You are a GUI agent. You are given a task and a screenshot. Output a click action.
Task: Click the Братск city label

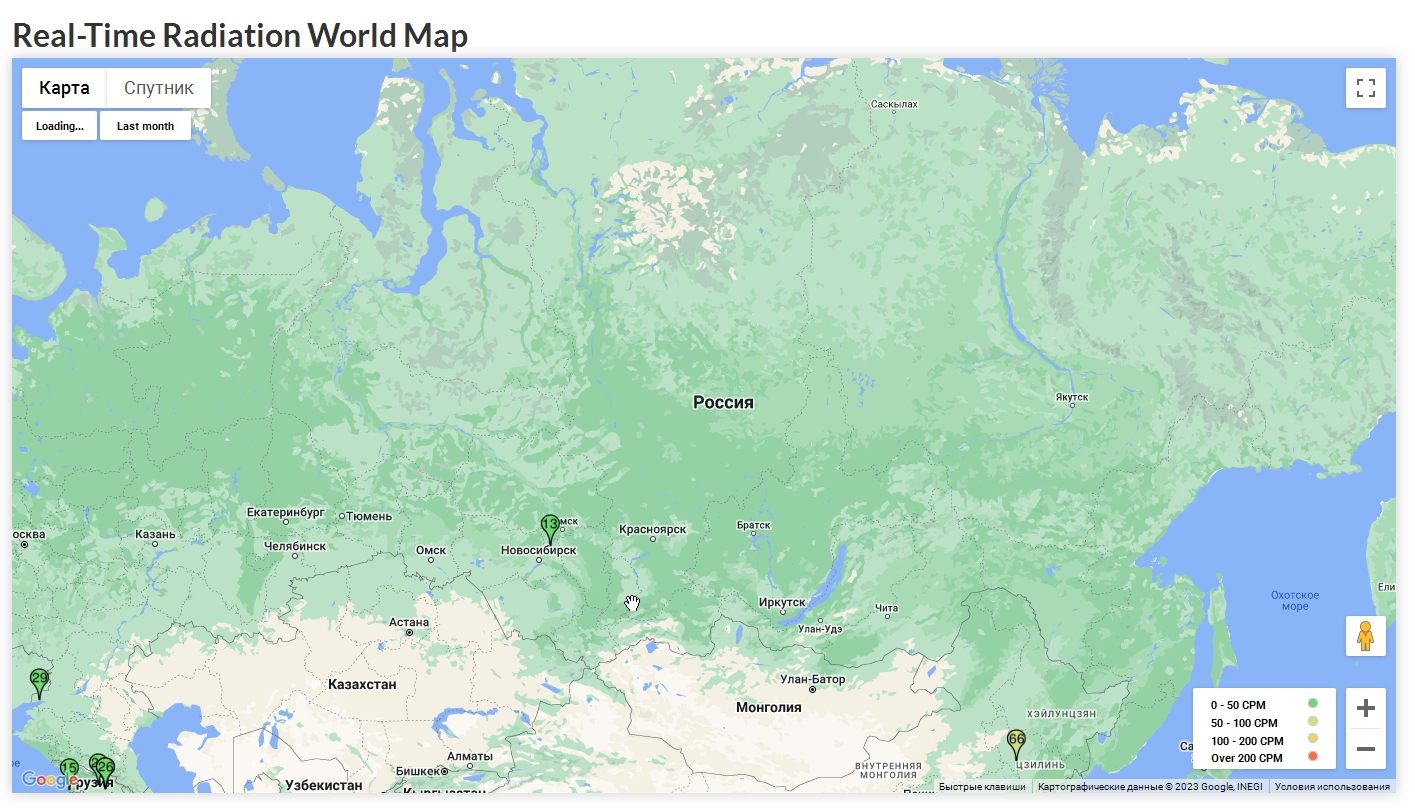click(x=753, y=524)
